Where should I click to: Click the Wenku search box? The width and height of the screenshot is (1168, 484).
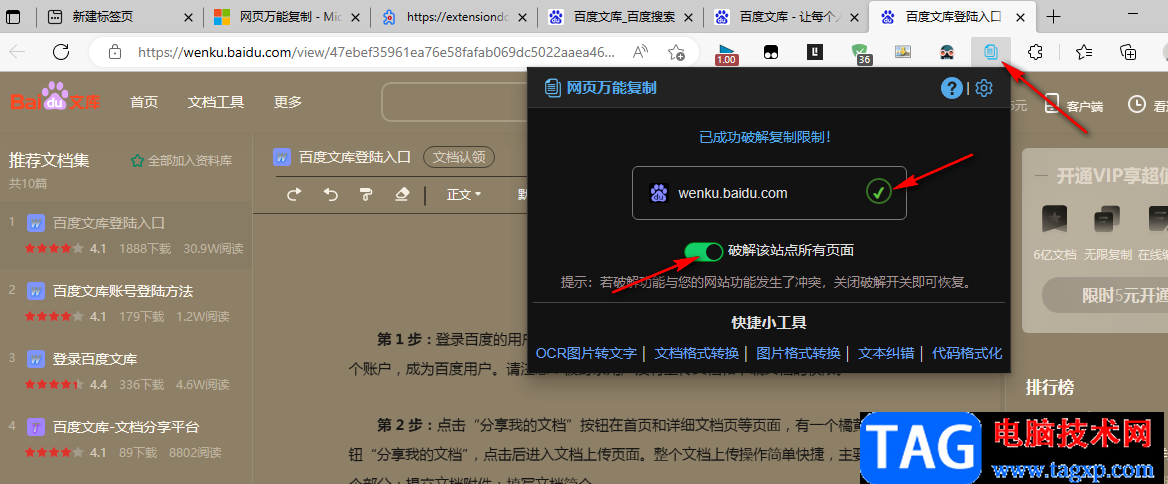click(454, 102)
